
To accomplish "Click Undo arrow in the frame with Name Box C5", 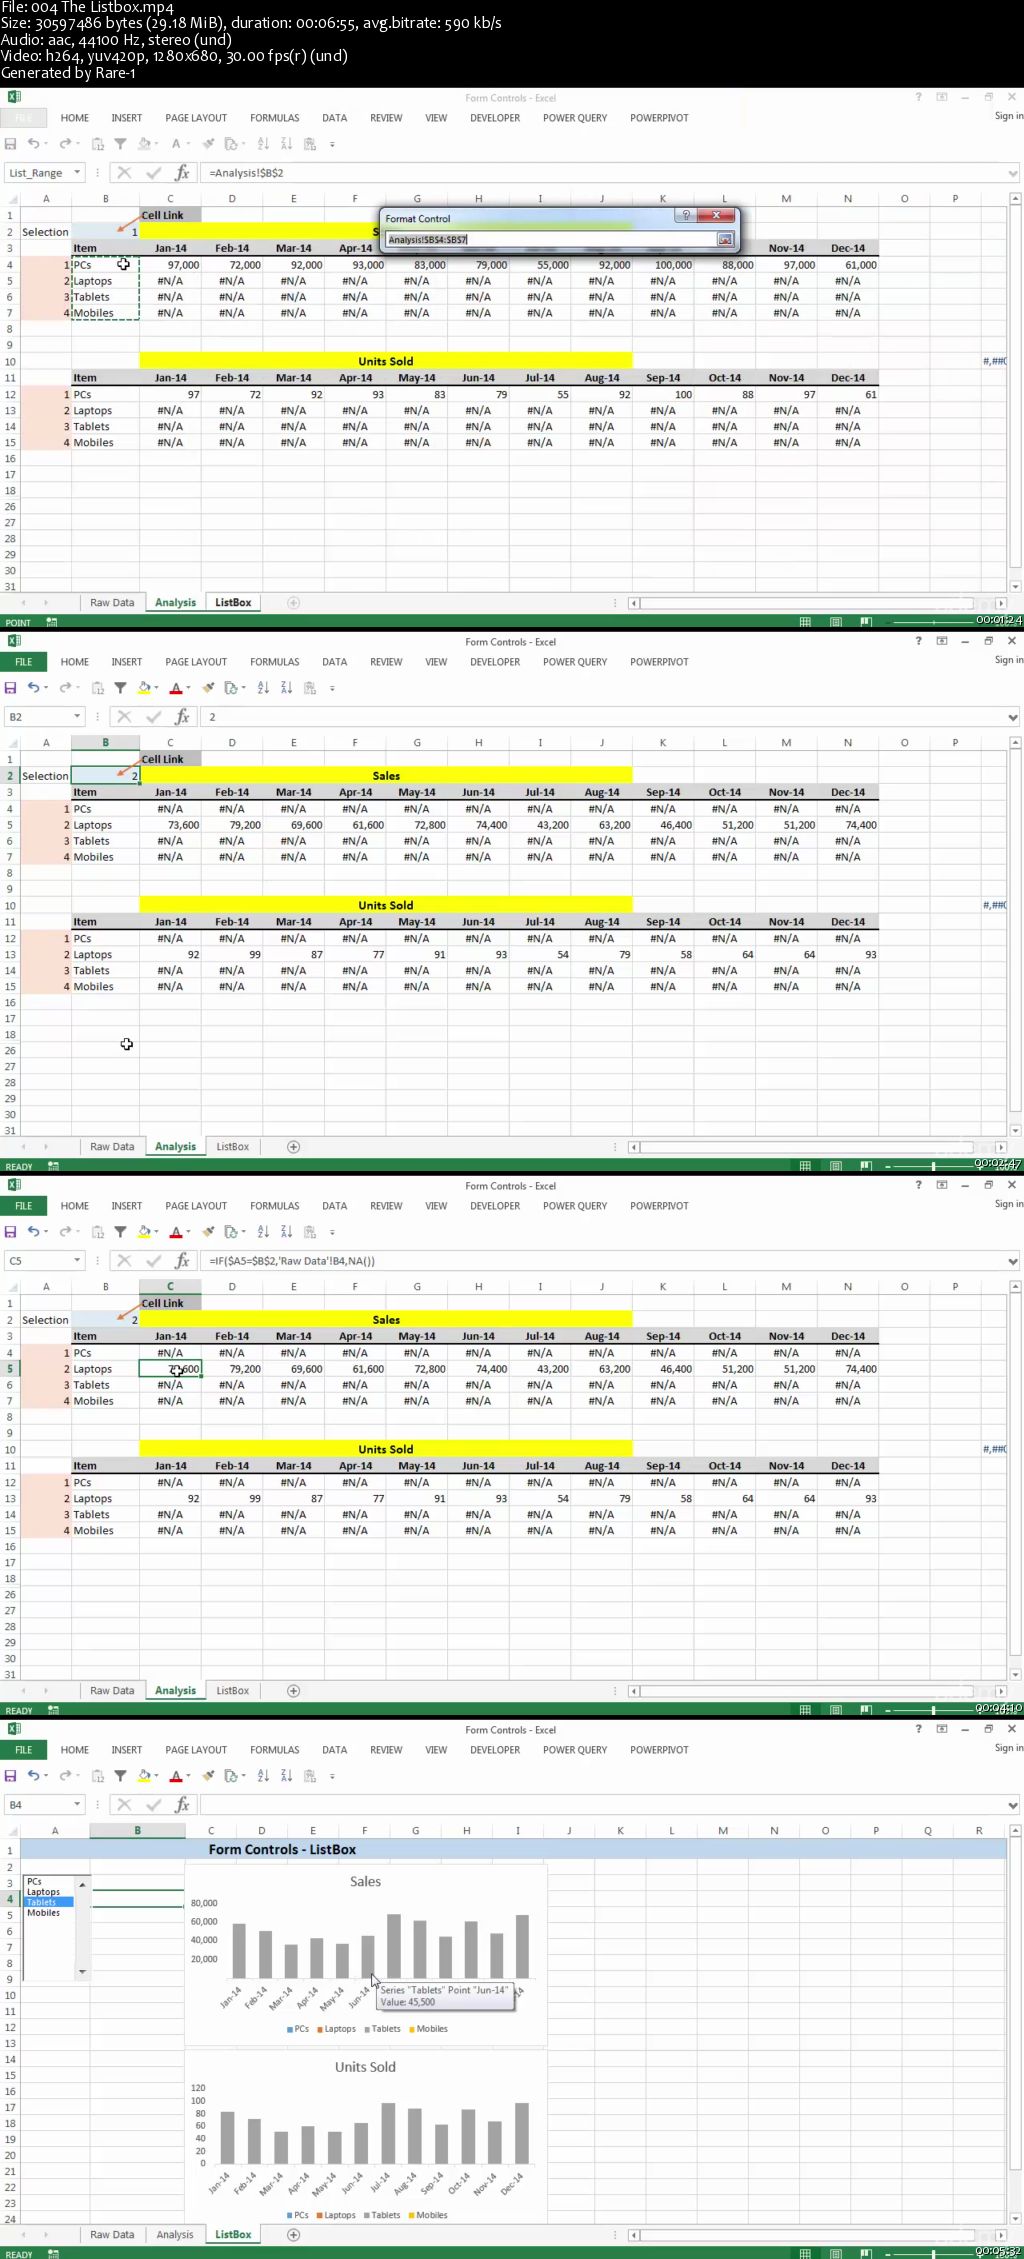I will [32, 1232].
